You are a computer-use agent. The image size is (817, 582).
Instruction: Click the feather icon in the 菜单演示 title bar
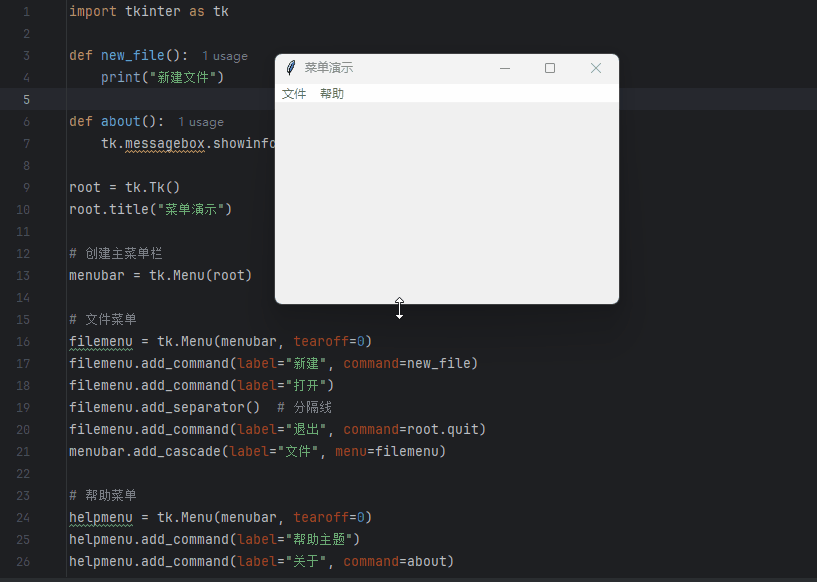tap(291, 68)
